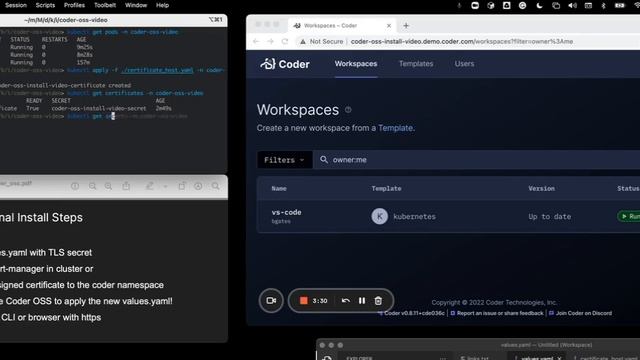Viewport: 640px width, 360px height.
Task: Zoom in in the PDF viewer
Action: click(108, 186)
